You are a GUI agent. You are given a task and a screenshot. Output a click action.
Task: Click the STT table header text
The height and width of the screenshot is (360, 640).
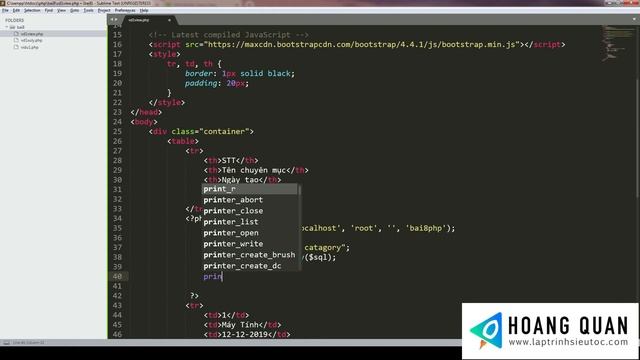[229, 160]
